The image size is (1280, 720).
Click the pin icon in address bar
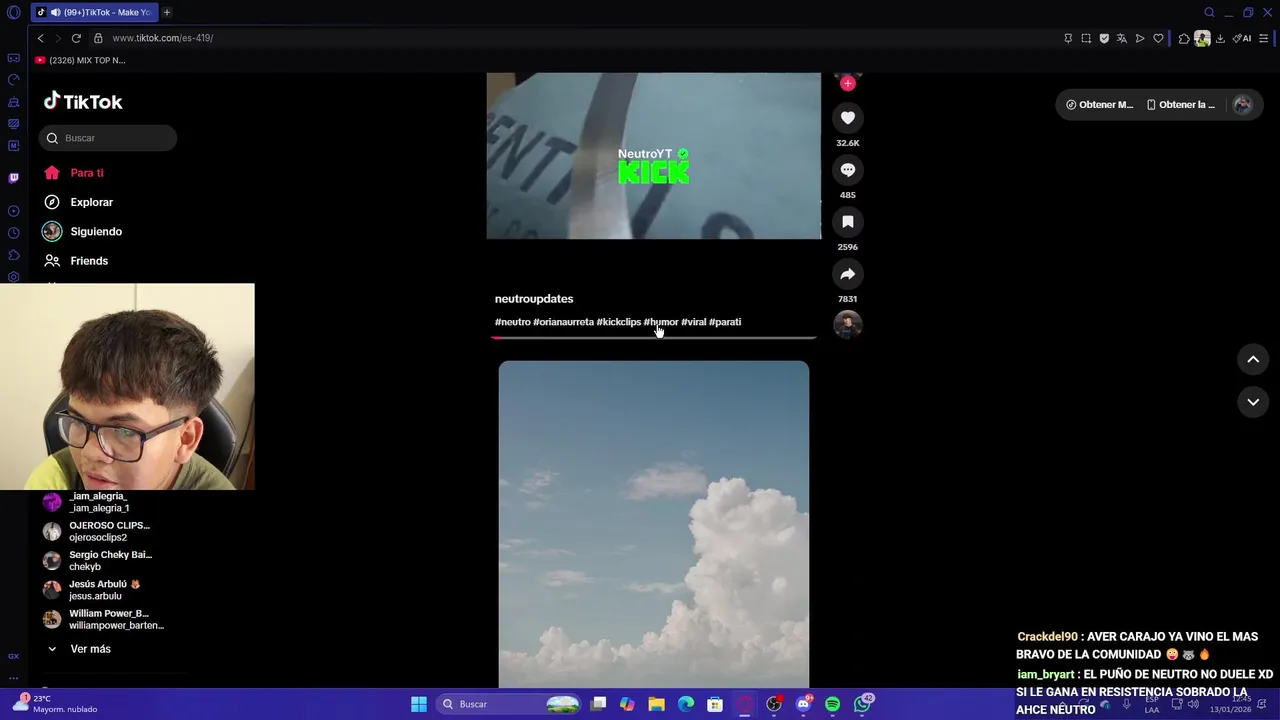coord(1068,38)
